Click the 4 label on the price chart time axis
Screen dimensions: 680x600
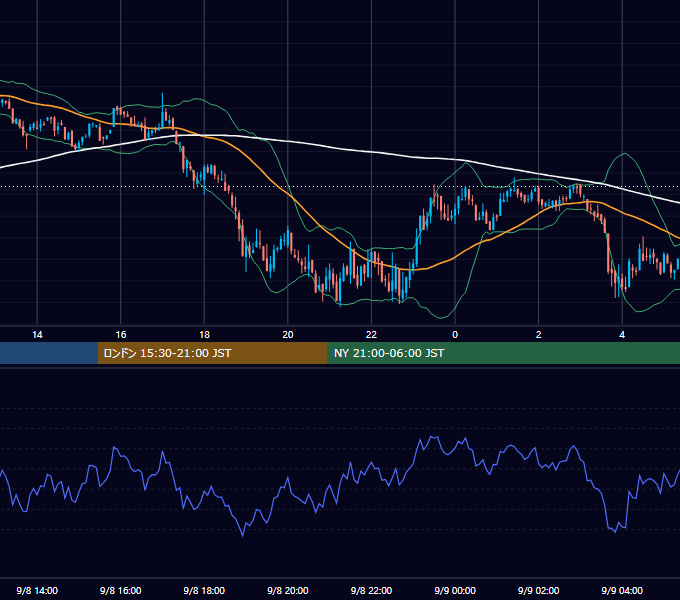[x=622, y=335]
